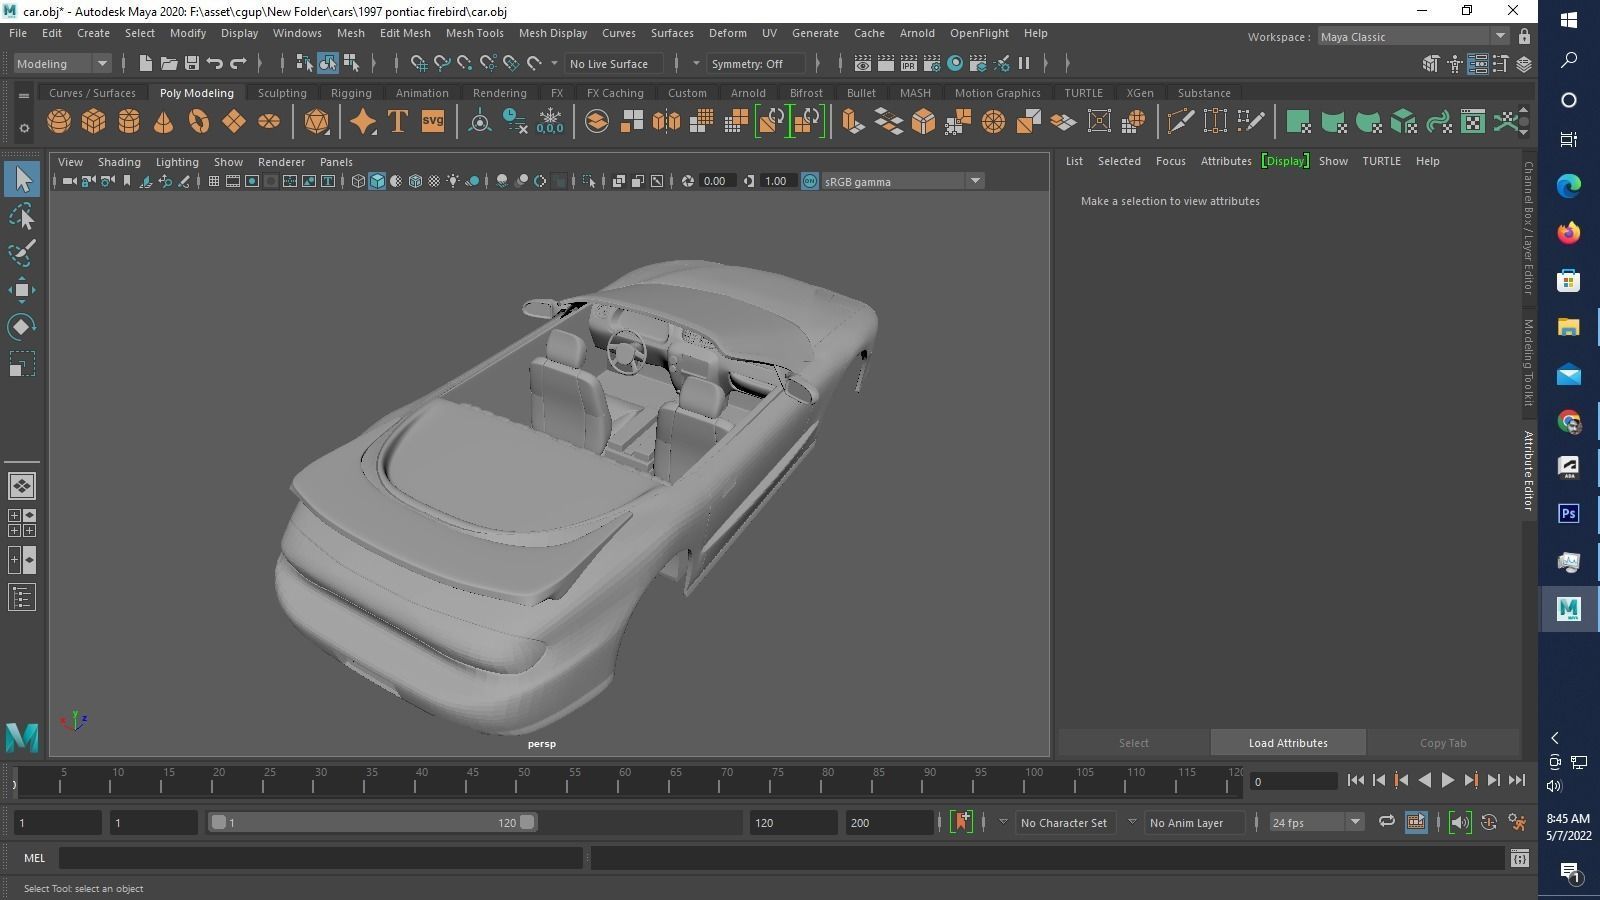Open Photoshop from the Windows taskbar
1600x900 pixels.
[1568, 514]
